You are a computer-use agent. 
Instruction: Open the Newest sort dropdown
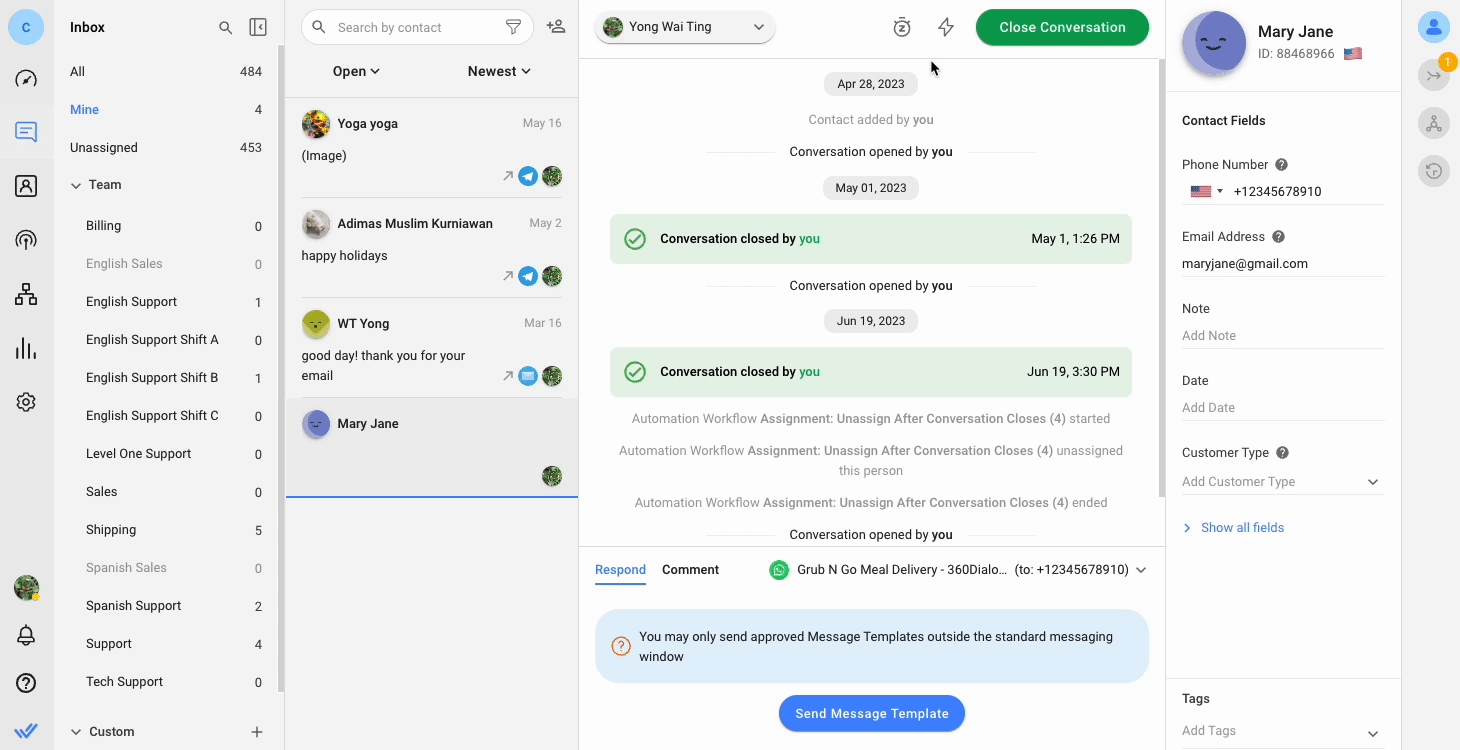click(499, 71)
